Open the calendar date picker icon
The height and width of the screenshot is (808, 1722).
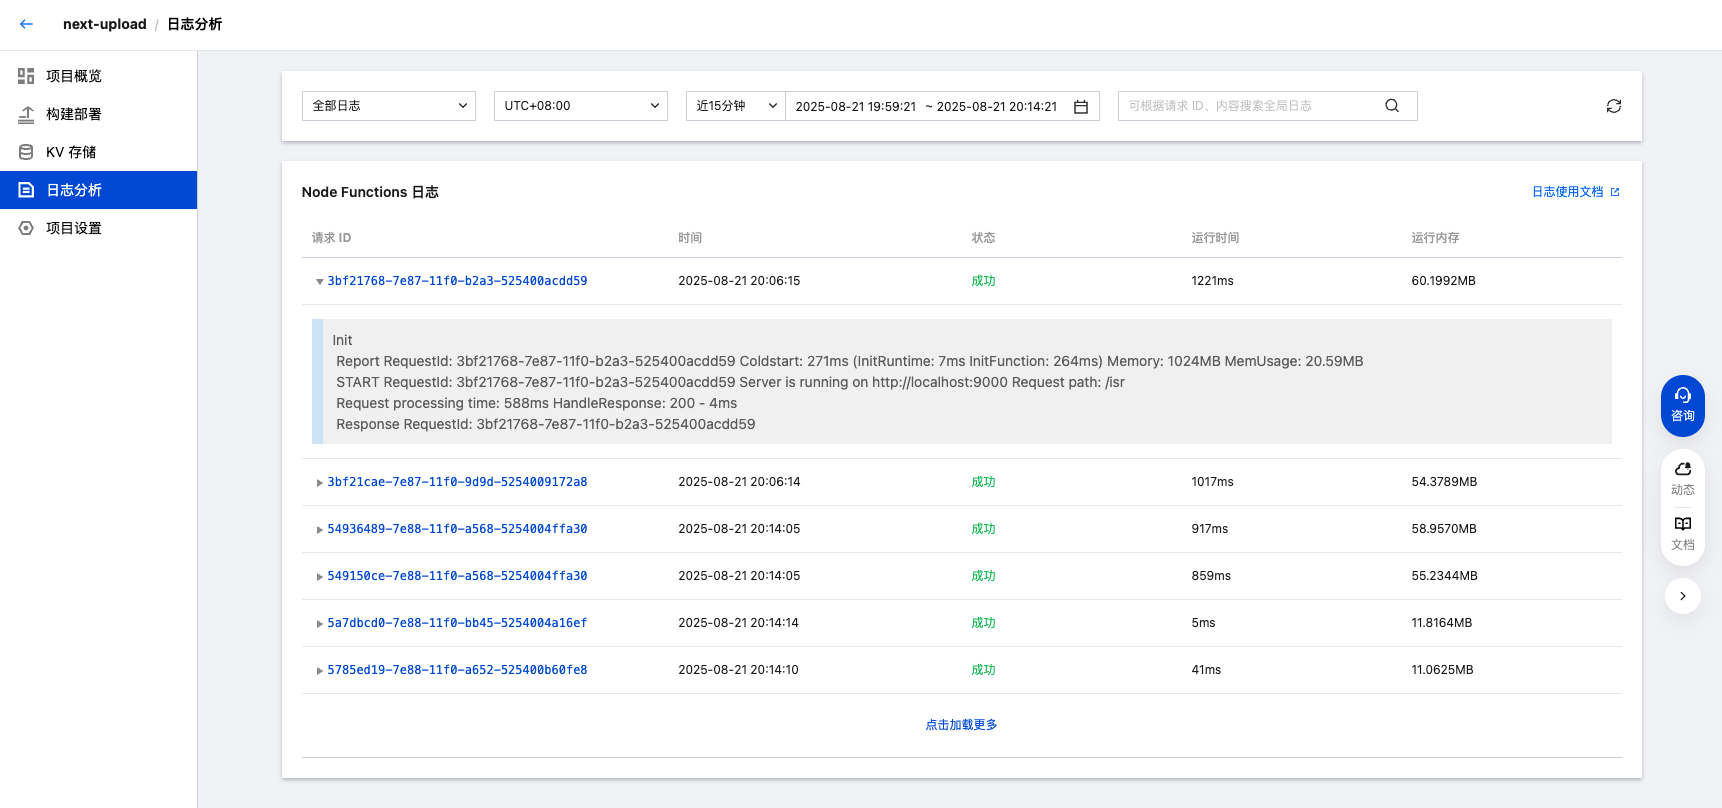point(1080,107)
